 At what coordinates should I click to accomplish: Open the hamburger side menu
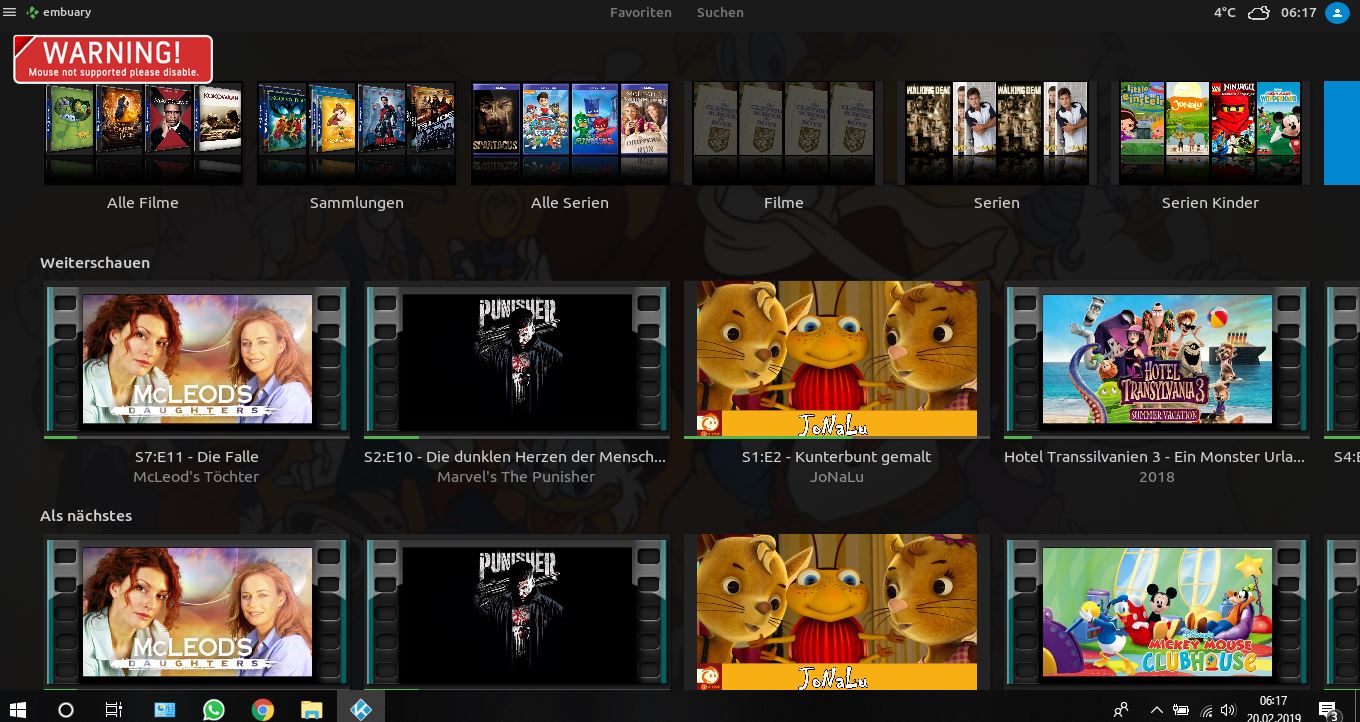[10, 13]
